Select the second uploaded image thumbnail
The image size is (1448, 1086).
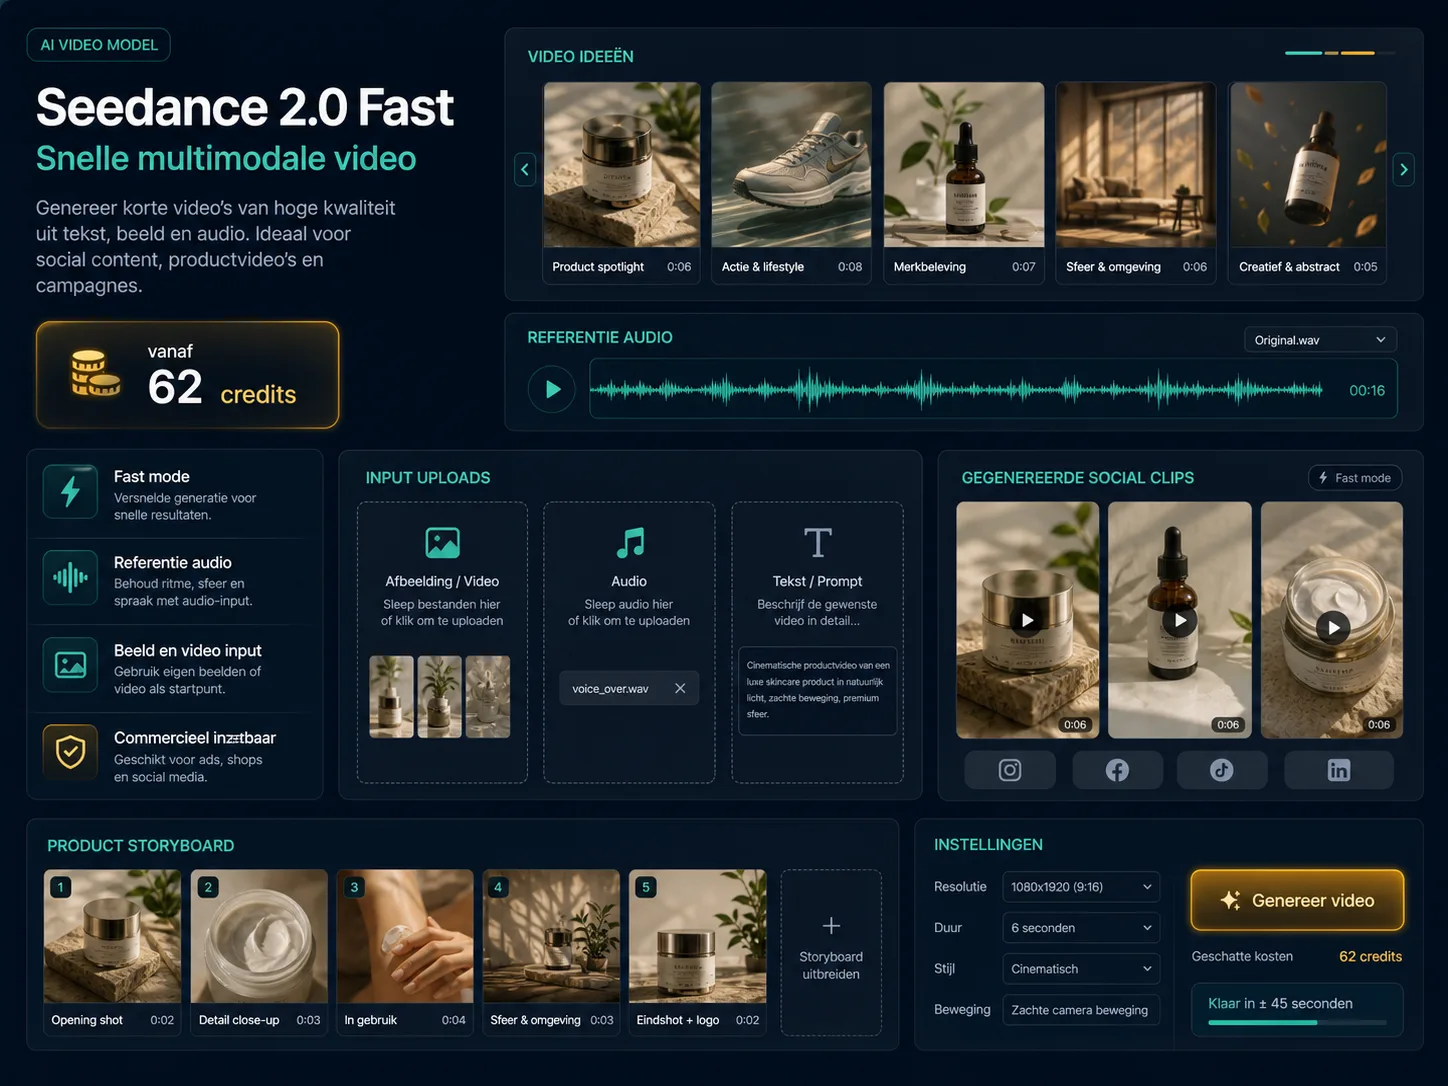tap(439, 697)
